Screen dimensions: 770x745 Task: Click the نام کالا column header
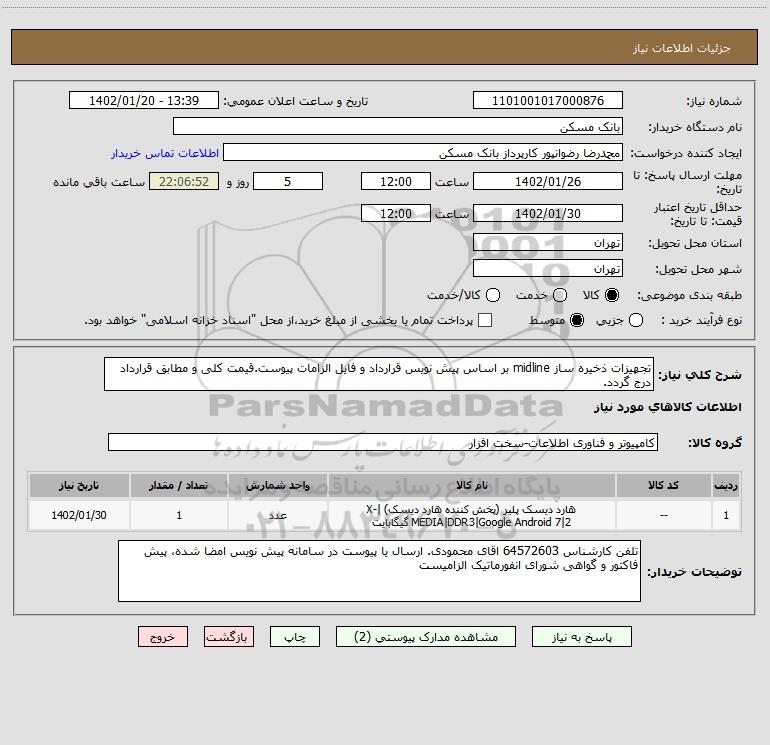click(x=471, y=485)
